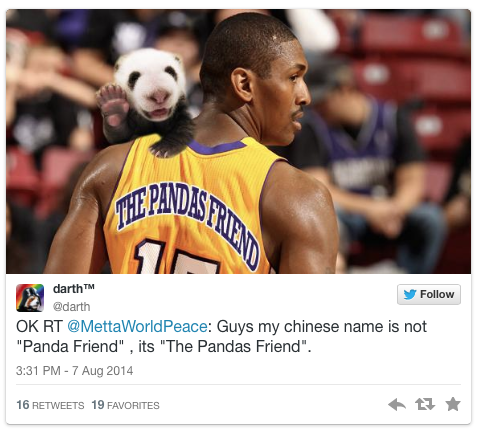Click the Twitter bird on Follow button
The width and height of the screenshot is (480, 433).
coord(410,295)
